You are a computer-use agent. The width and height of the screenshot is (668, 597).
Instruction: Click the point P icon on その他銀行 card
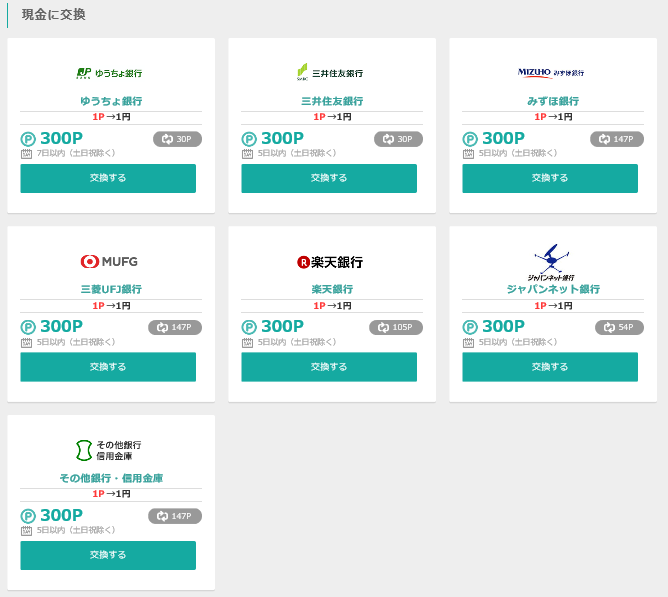pos(28,516)
